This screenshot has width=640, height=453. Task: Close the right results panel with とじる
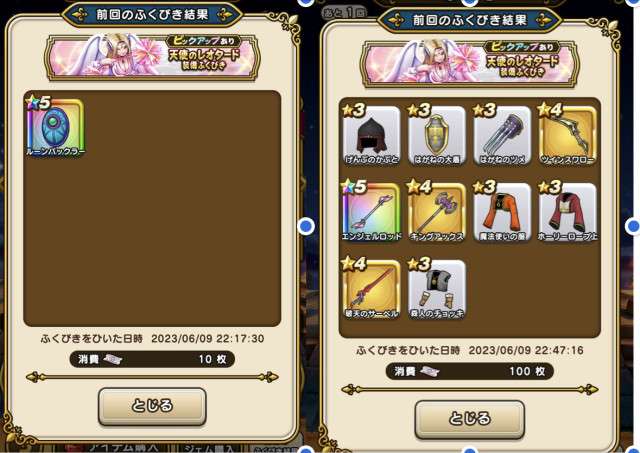pos(469,419)
